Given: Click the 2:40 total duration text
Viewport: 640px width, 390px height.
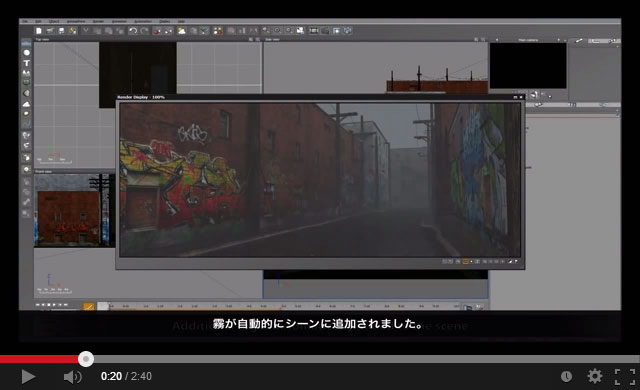Looking at the screenshot, I should (x=141, y=376).
